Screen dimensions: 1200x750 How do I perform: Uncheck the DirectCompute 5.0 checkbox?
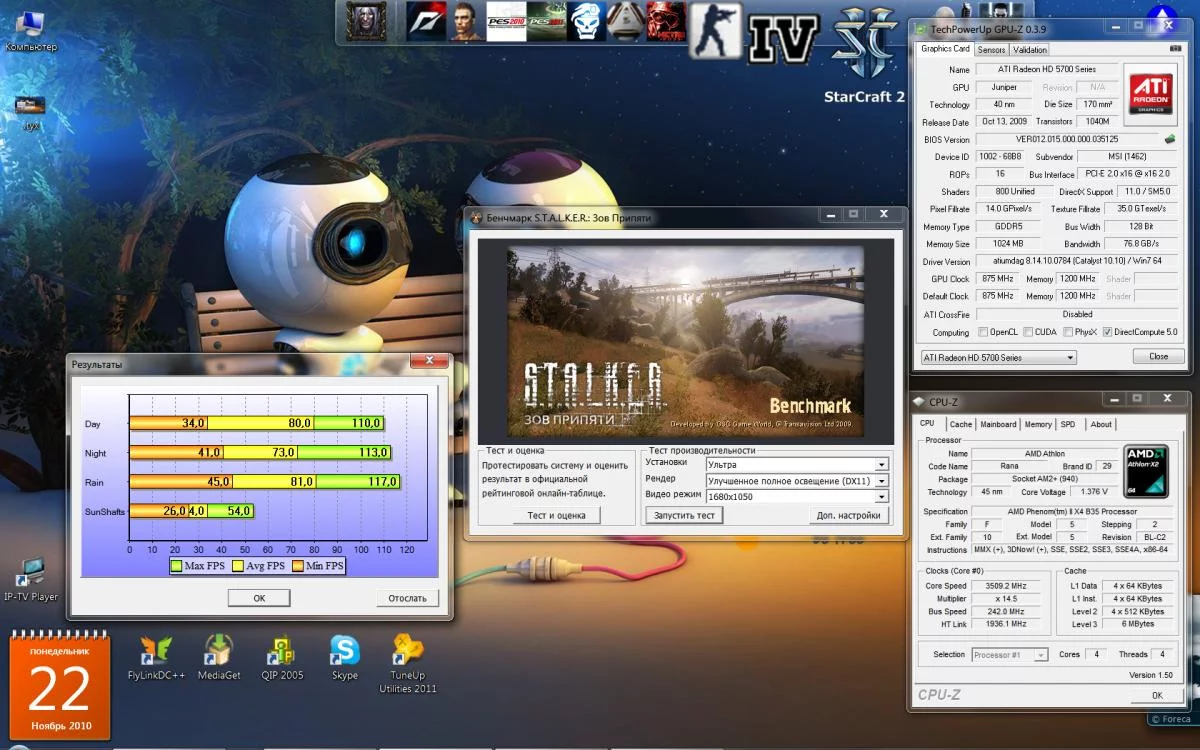1107,332
